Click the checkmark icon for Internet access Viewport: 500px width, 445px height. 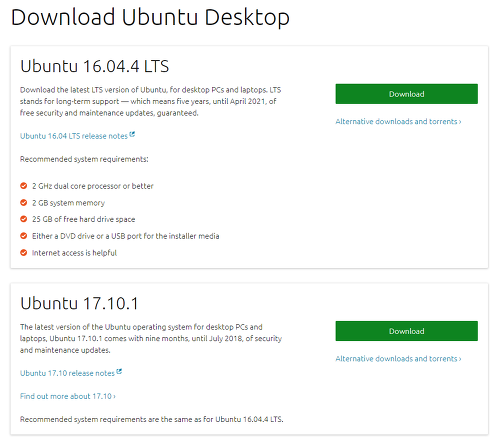[24, 252]
